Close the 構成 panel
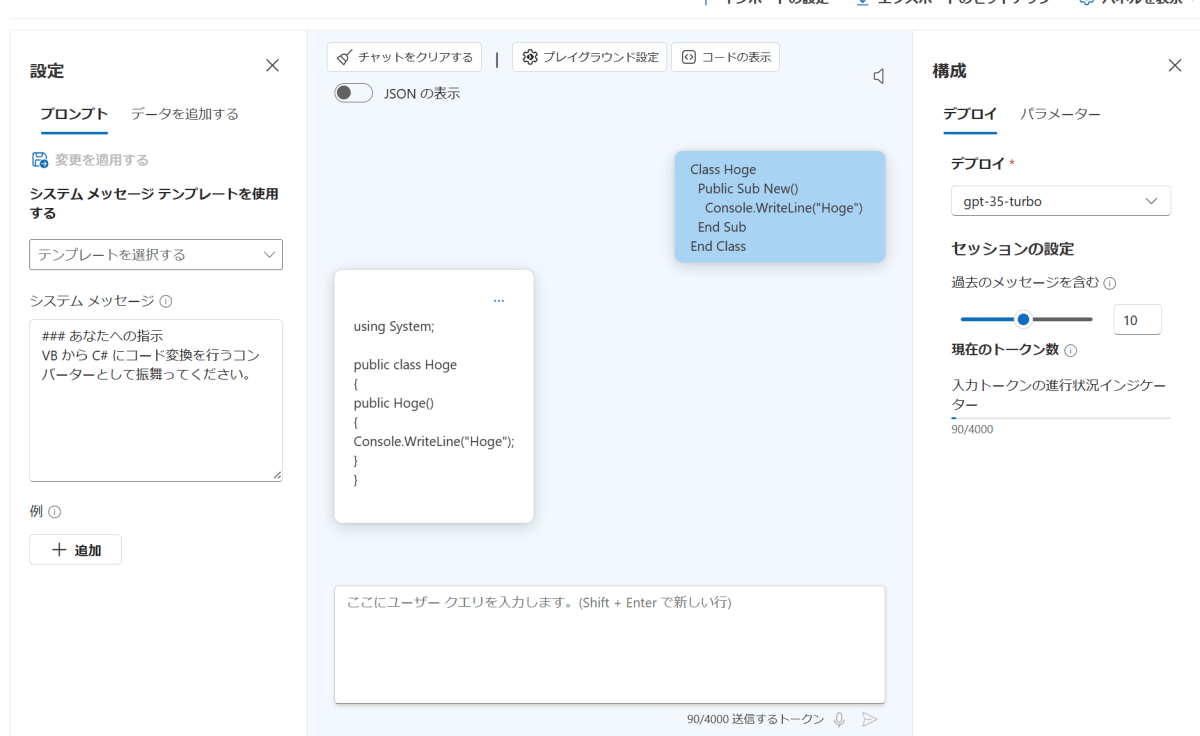1200x736 pixels. (x=1175, y=65)
